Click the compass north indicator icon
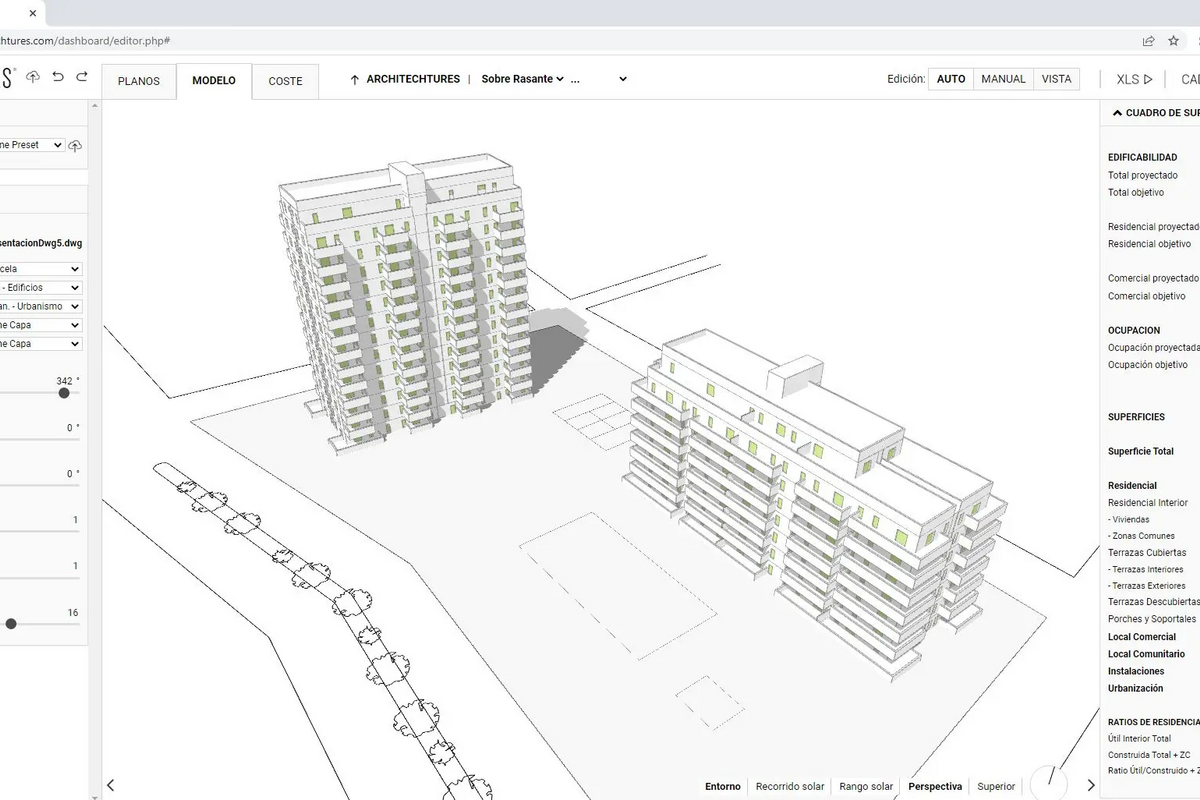Screen dimensions: 1200x800 click(x=1047, y=781)
